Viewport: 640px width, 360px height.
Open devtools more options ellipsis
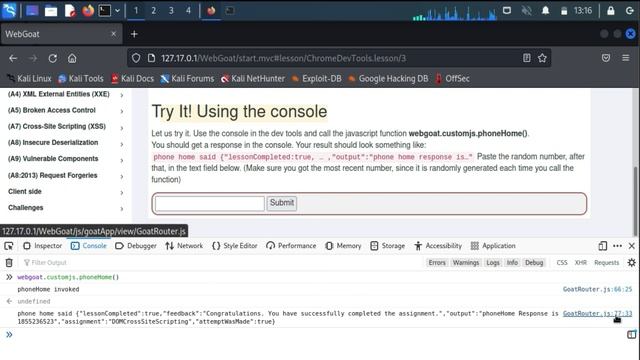click(617, 246)
